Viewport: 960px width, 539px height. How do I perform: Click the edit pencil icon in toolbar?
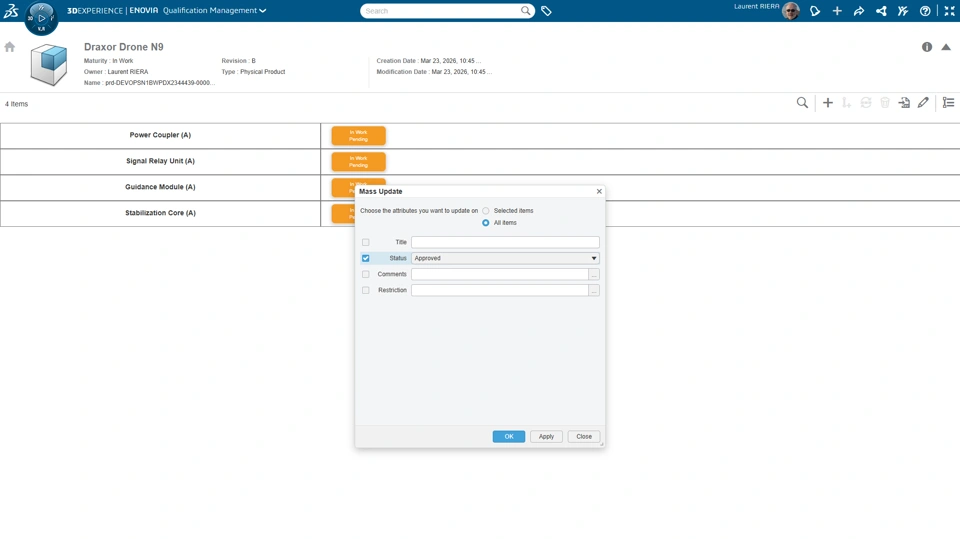click(923, 103)
